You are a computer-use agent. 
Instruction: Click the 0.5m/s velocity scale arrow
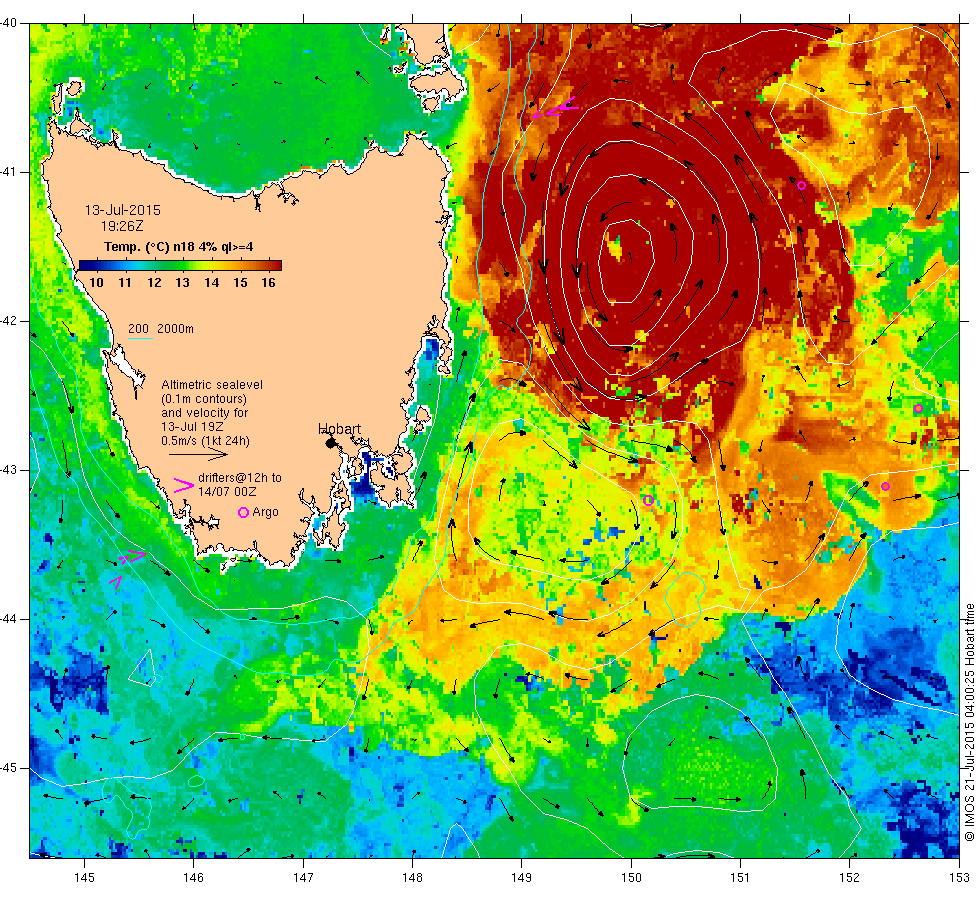[x=198, y=455]
